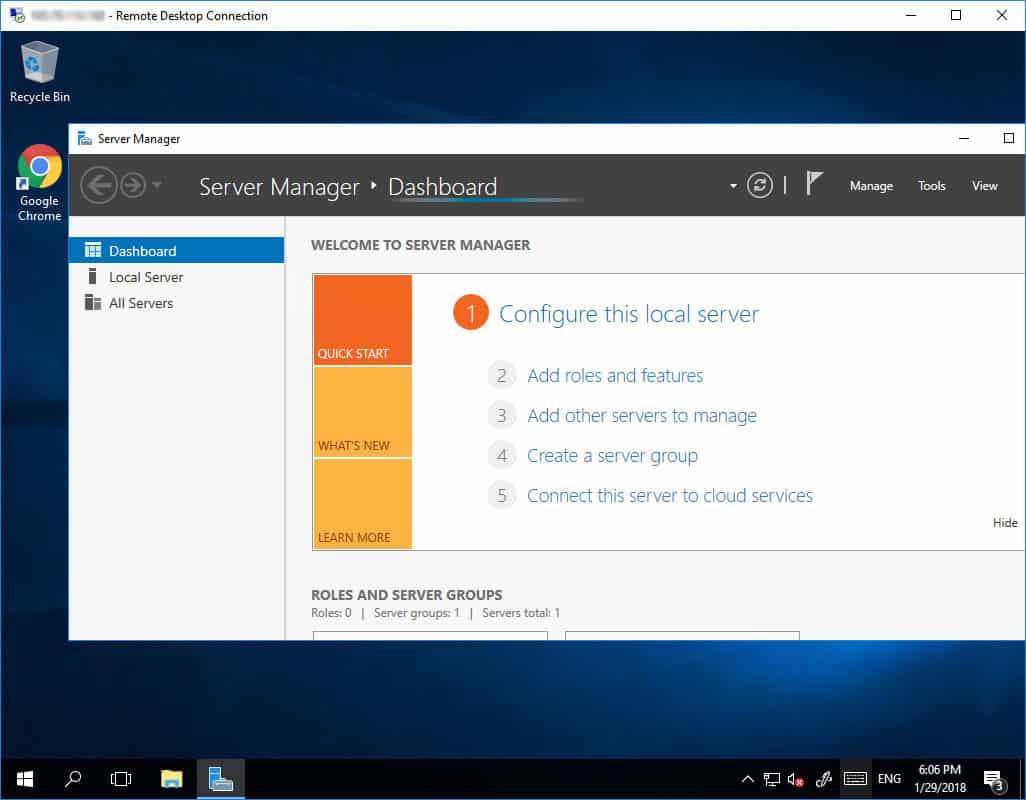This screenshot has height=800, width=1026.
Task: Refresh the Server Manager dashboard
Action: [760, 185]
